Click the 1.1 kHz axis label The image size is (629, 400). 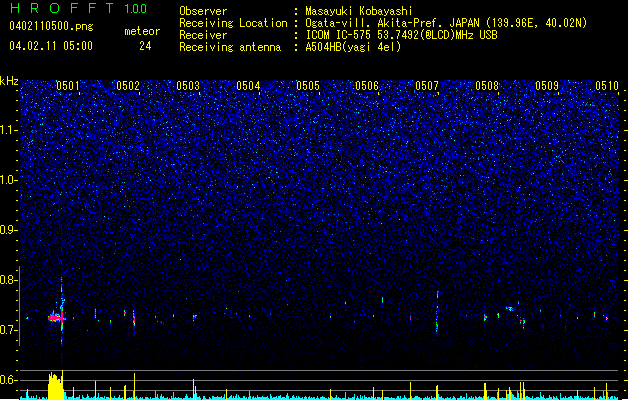9,130
